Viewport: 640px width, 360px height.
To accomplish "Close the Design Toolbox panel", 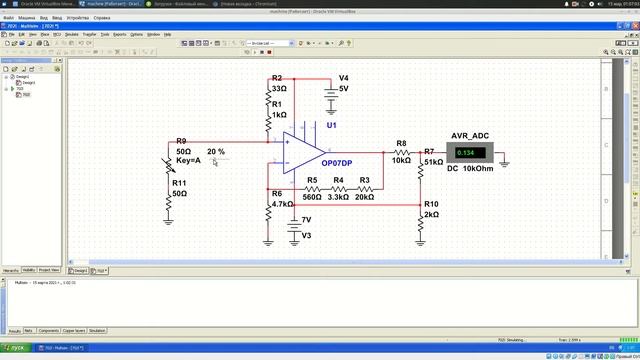I will (60, 60).
